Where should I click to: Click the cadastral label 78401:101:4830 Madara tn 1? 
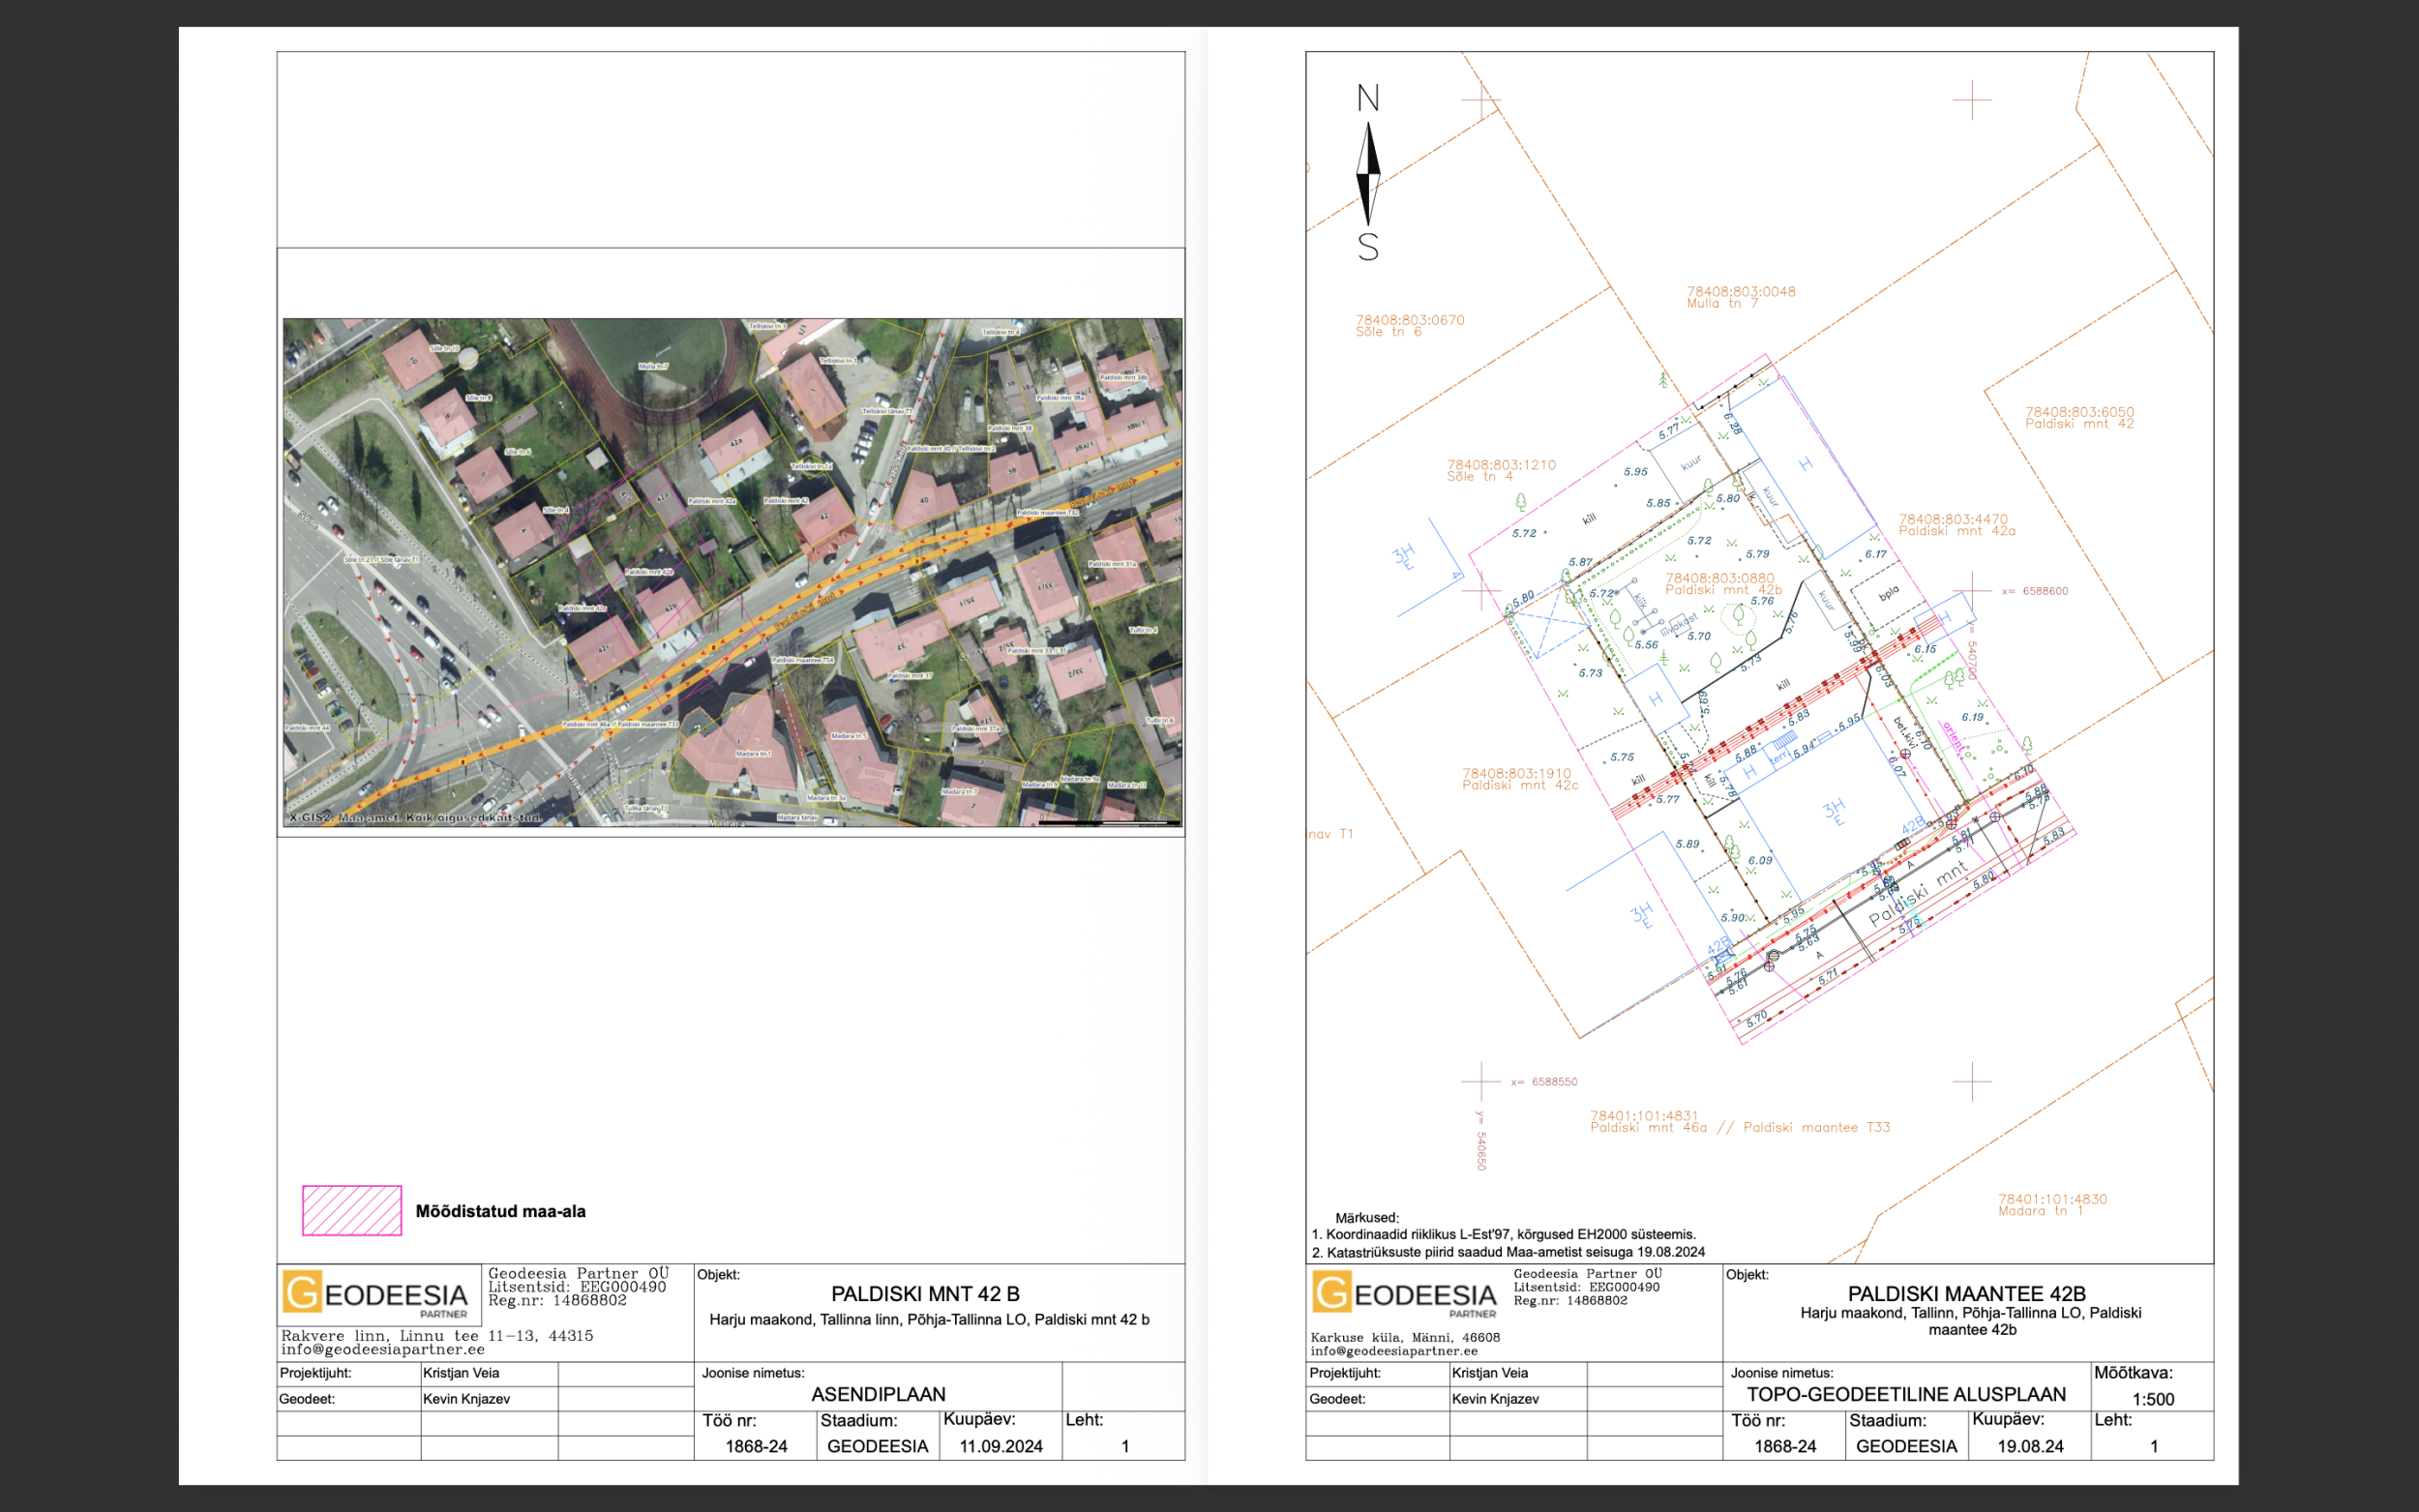coord(2053,1204)
